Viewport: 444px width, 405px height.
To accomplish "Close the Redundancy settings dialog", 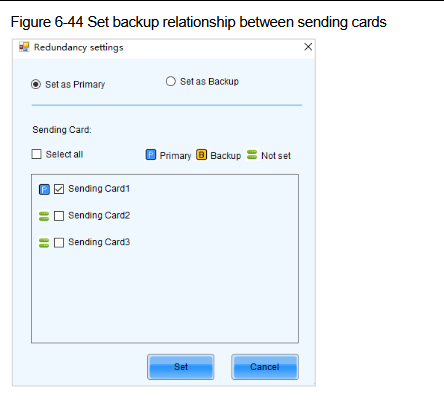I will [x=308, y=47].
